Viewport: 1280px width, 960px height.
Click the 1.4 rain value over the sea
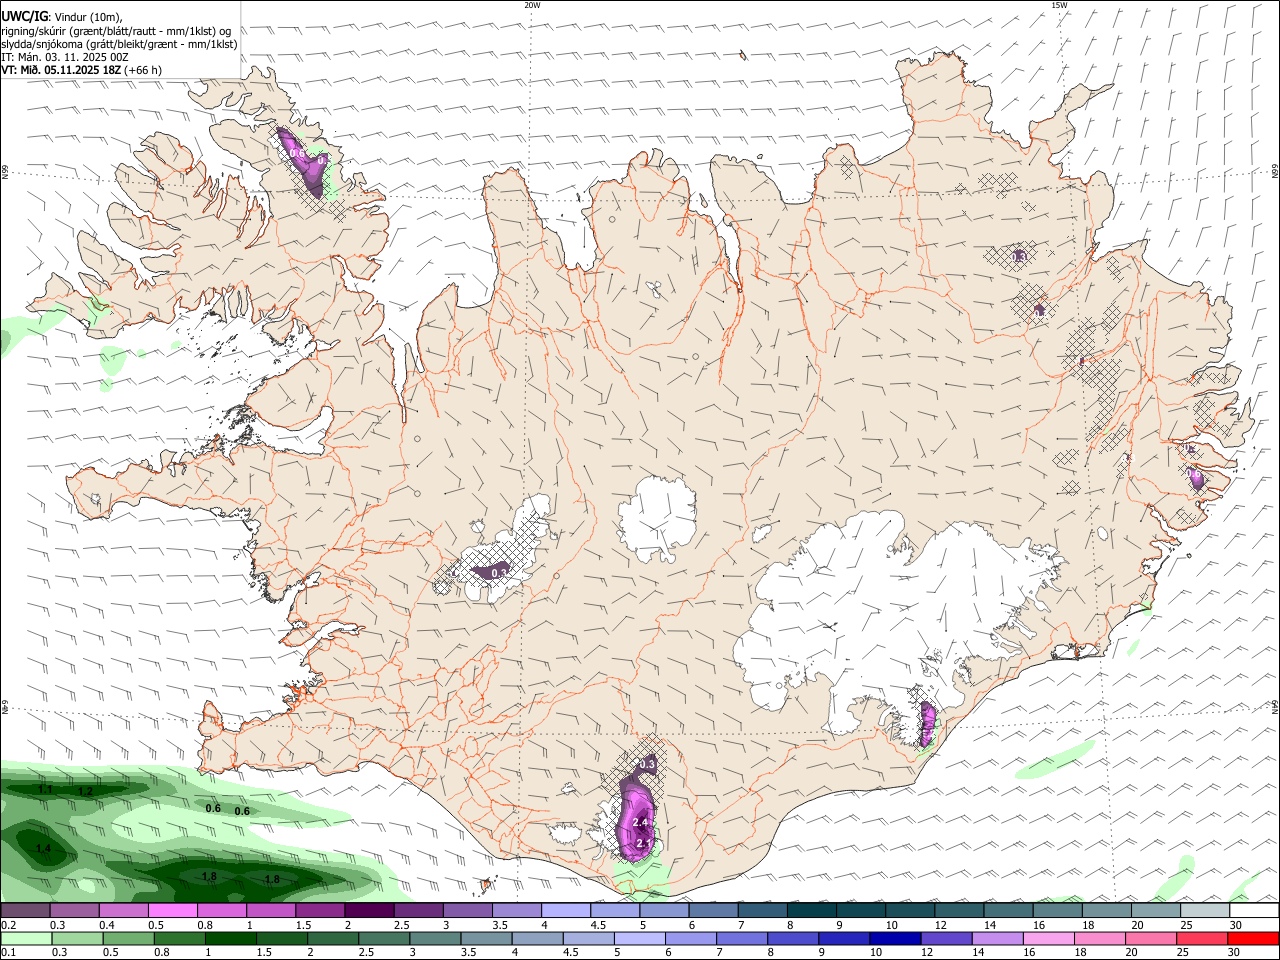[43, 849]
